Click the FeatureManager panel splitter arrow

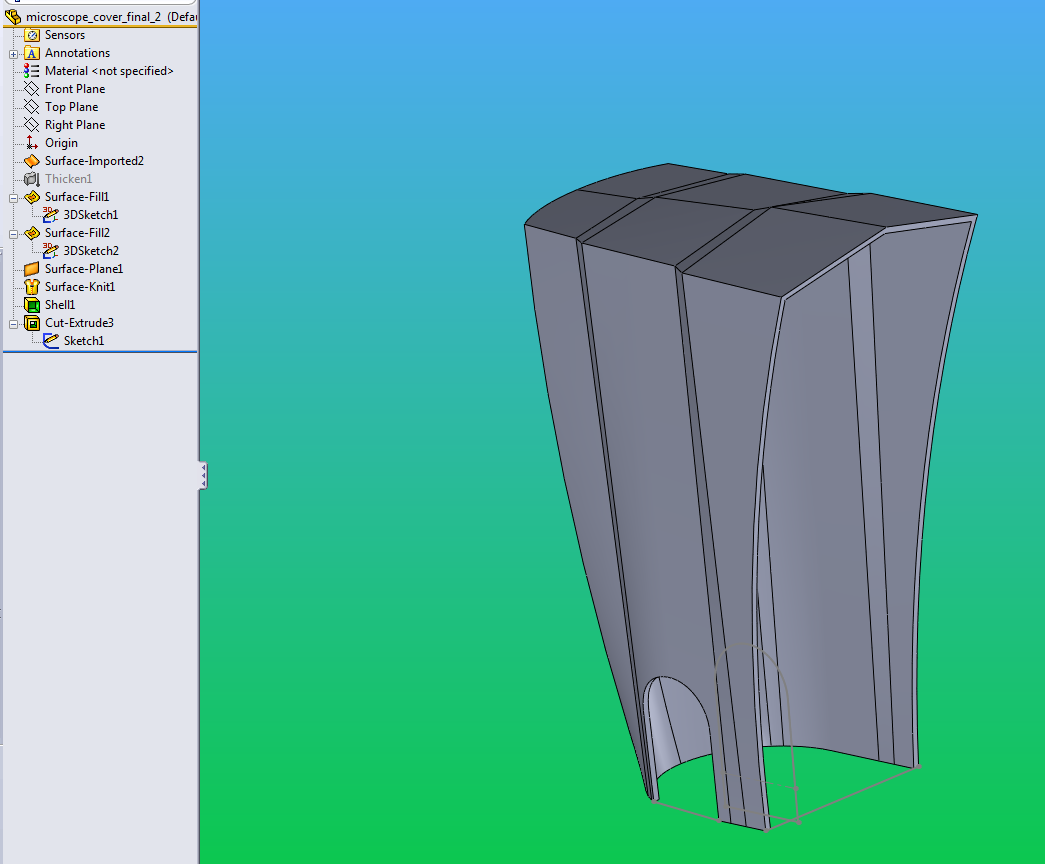coord(202,476)
